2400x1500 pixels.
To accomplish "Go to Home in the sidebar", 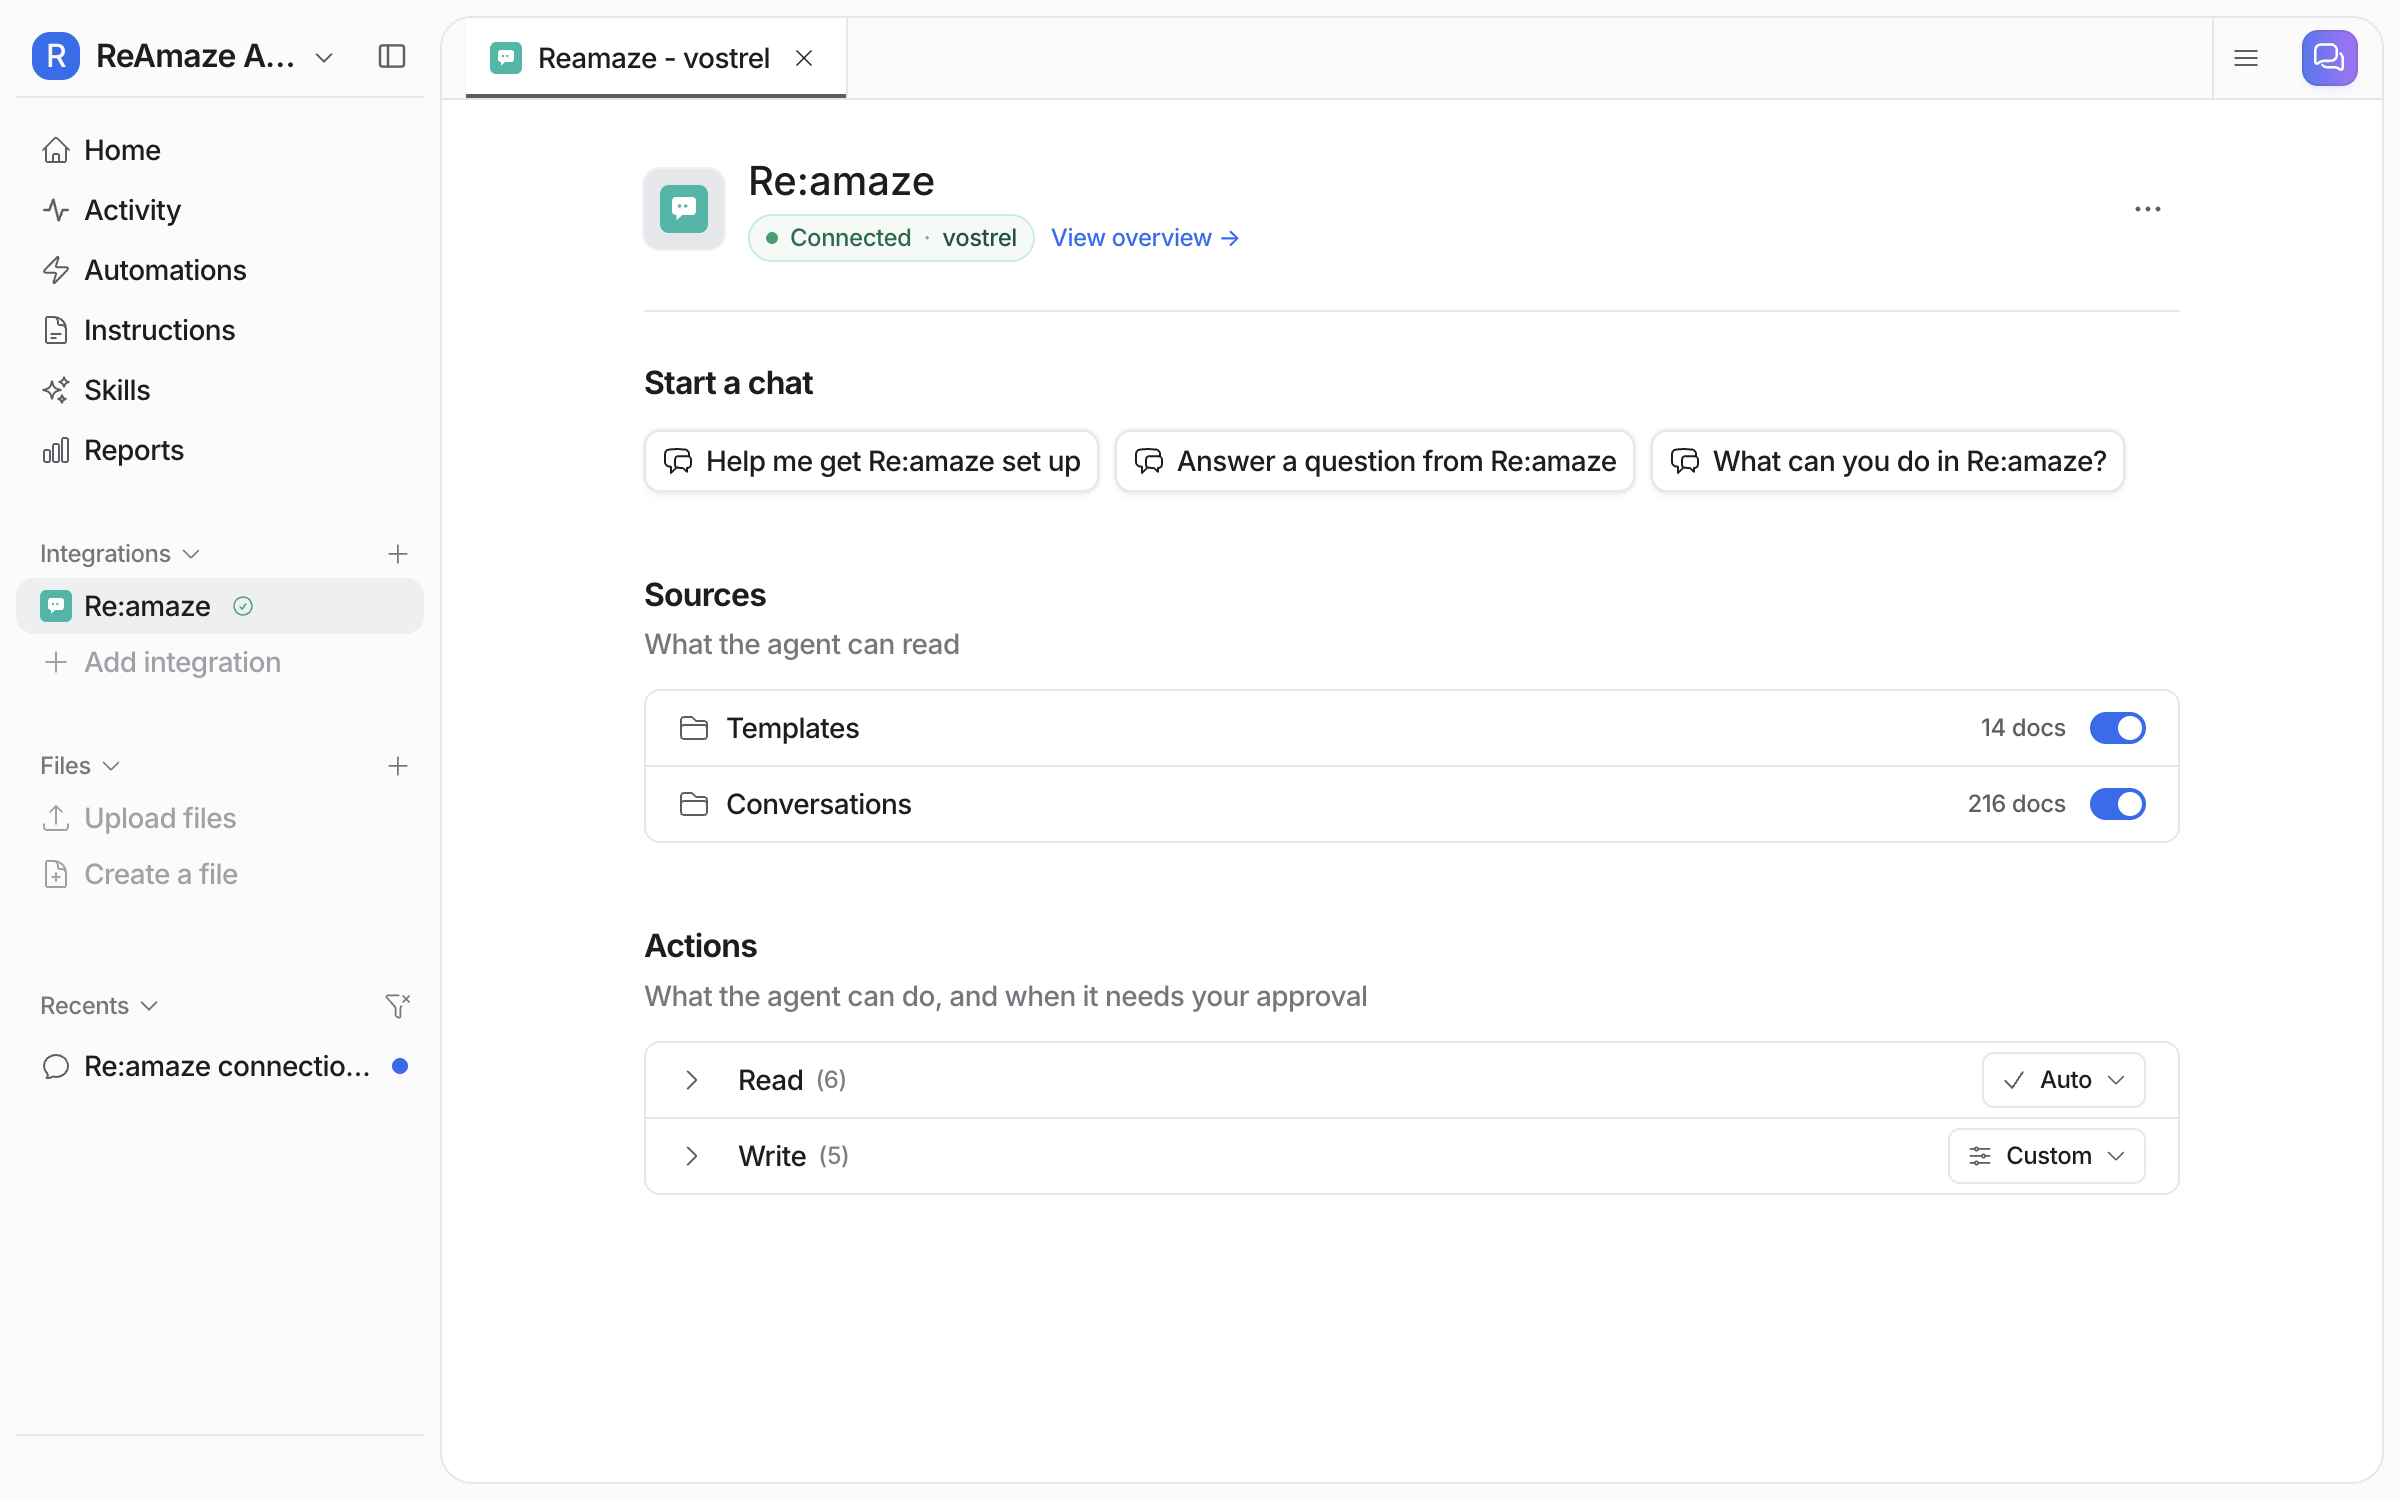I will (x=220, y=150).
